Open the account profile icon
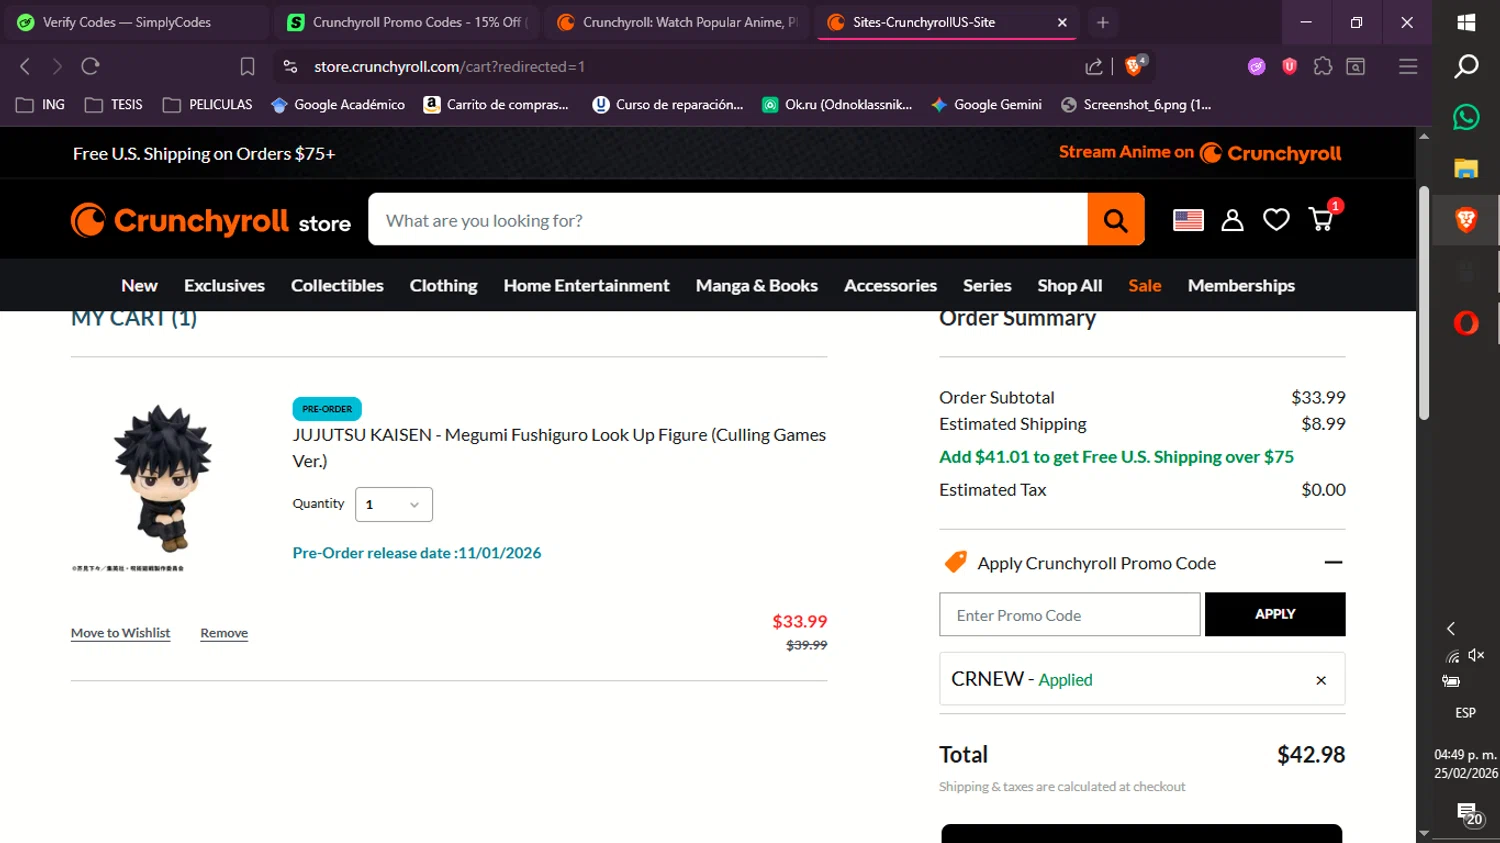1500x843 pixels. (x=1232, y=220)
